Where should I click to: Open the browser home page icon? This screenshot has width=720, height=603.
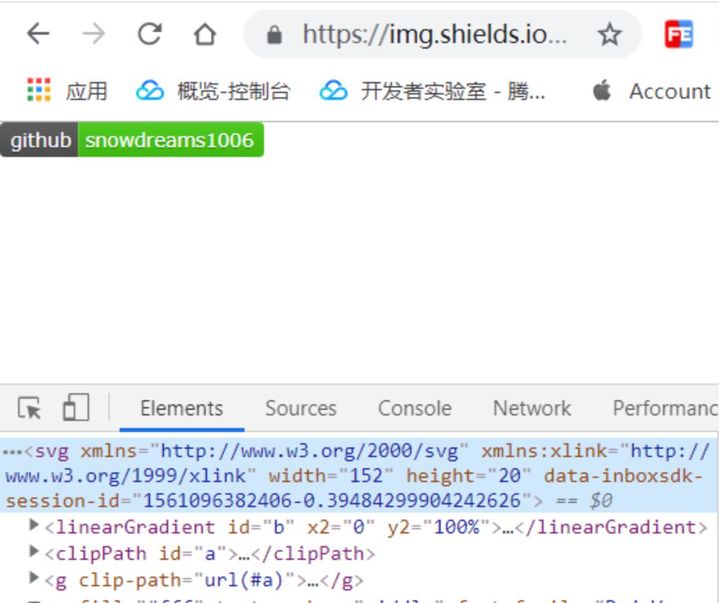[205, 34]
